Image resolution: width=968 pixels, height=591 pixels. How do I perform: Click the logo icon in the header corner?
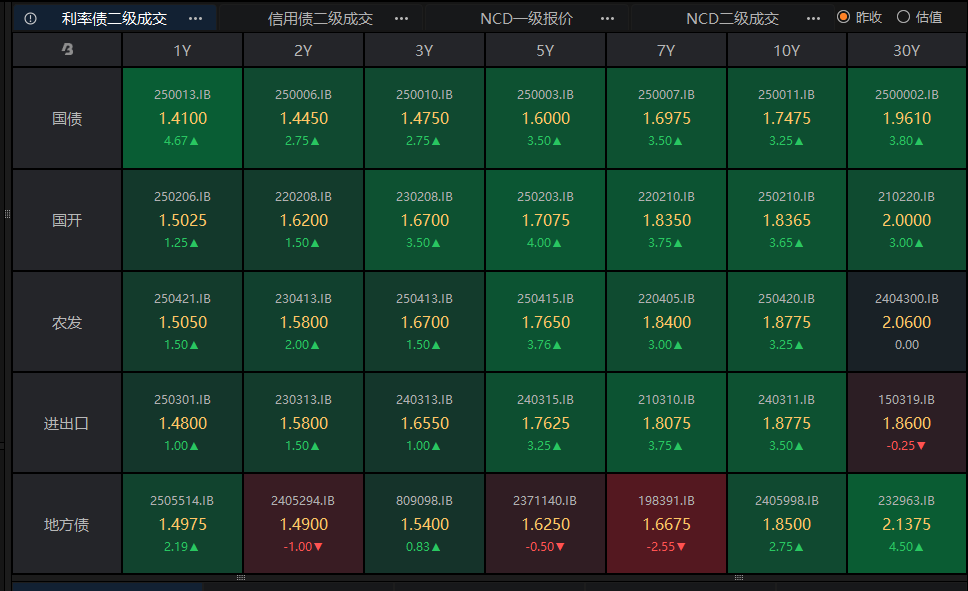click(67, 50)
